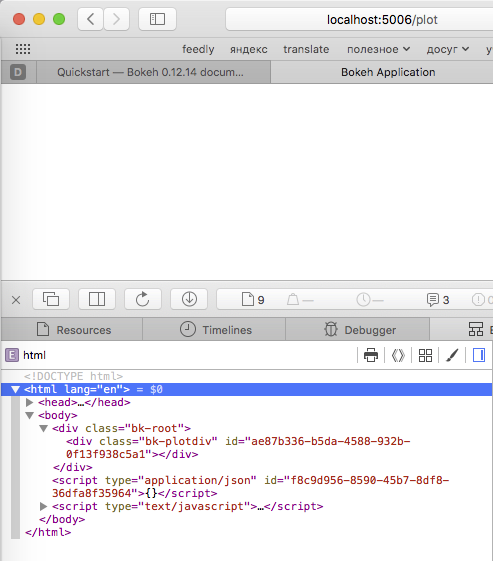The height and width of the screenshot is (561, 493).
Task: Open the translate bookmark
Action: [306, 49]
